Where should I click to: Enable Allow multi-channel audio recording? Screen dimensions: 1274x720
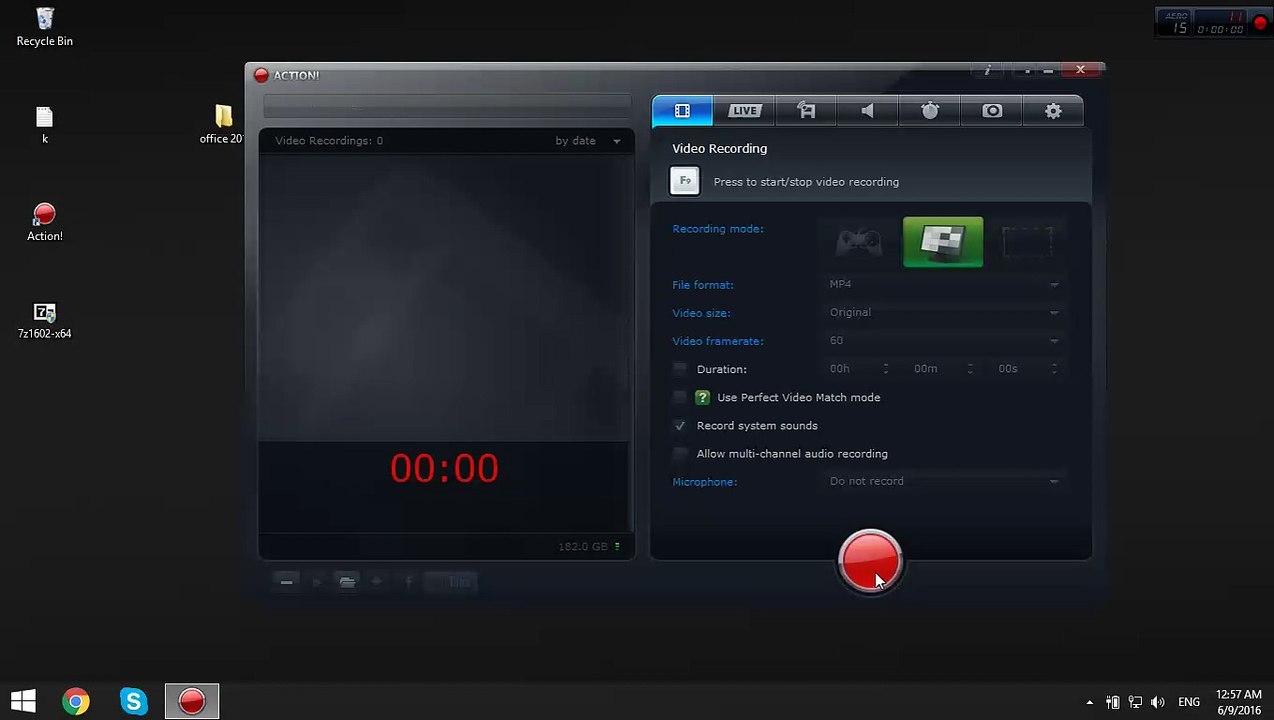(x=680, y=453)
